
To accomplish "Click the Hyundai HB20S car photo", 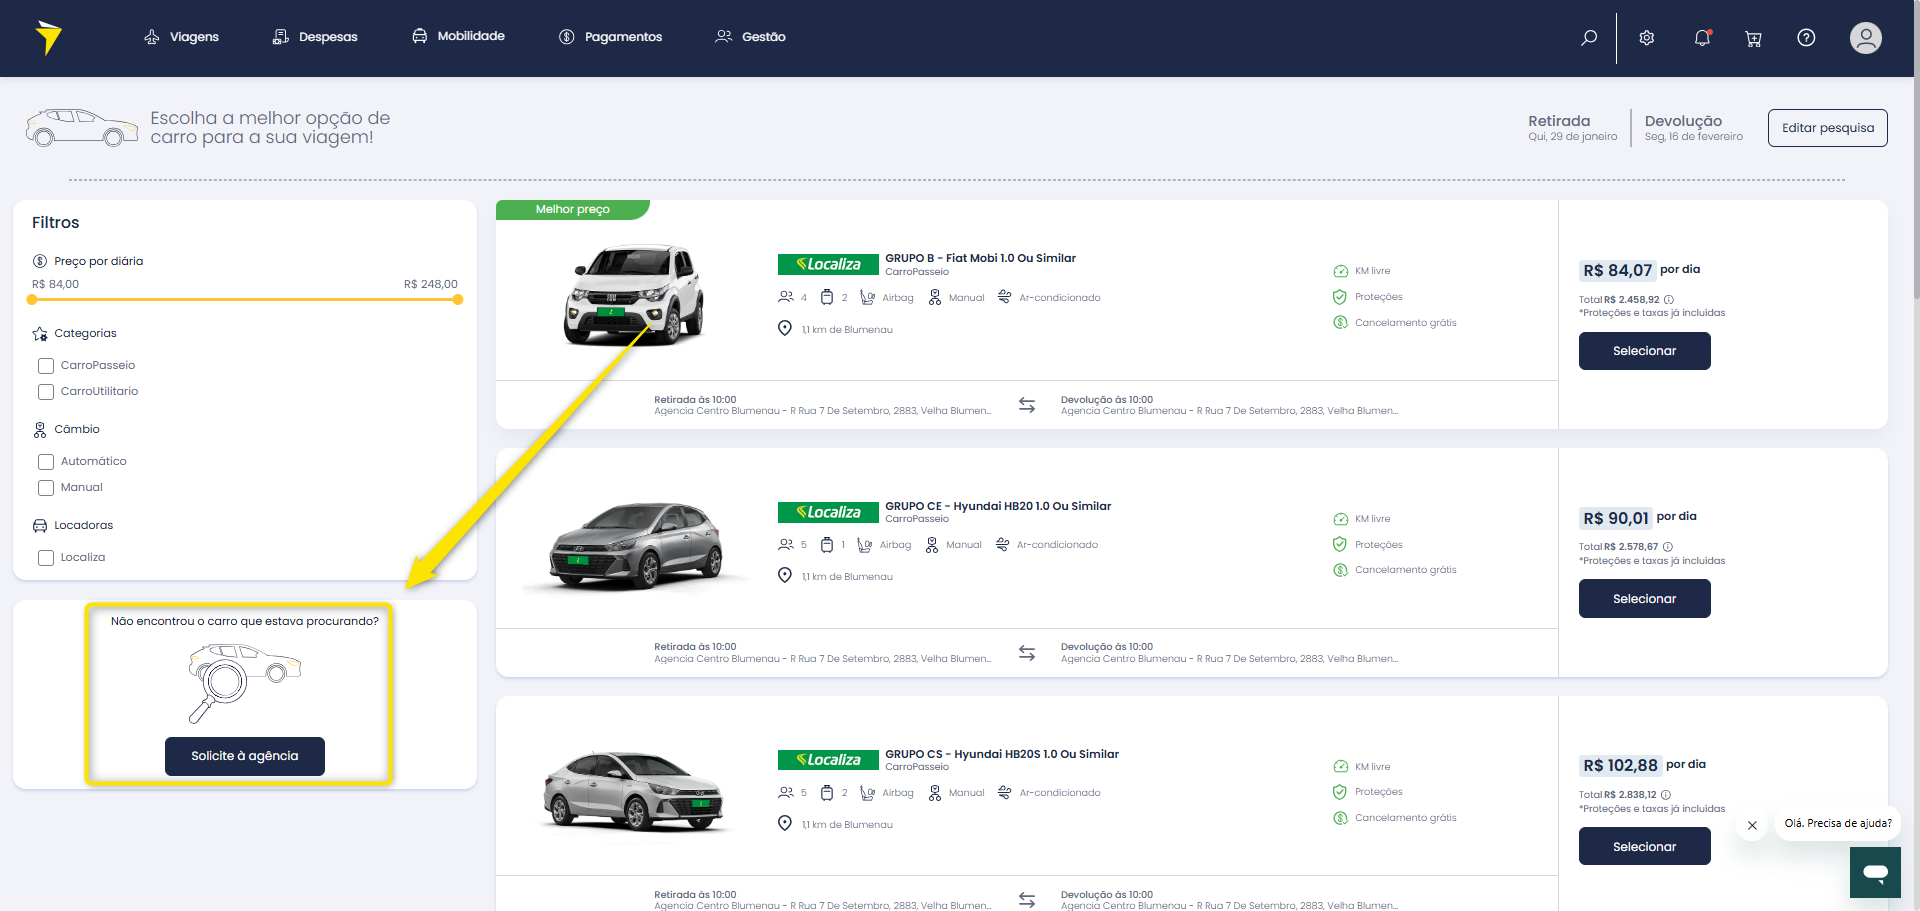I will [x=633, y=792].
